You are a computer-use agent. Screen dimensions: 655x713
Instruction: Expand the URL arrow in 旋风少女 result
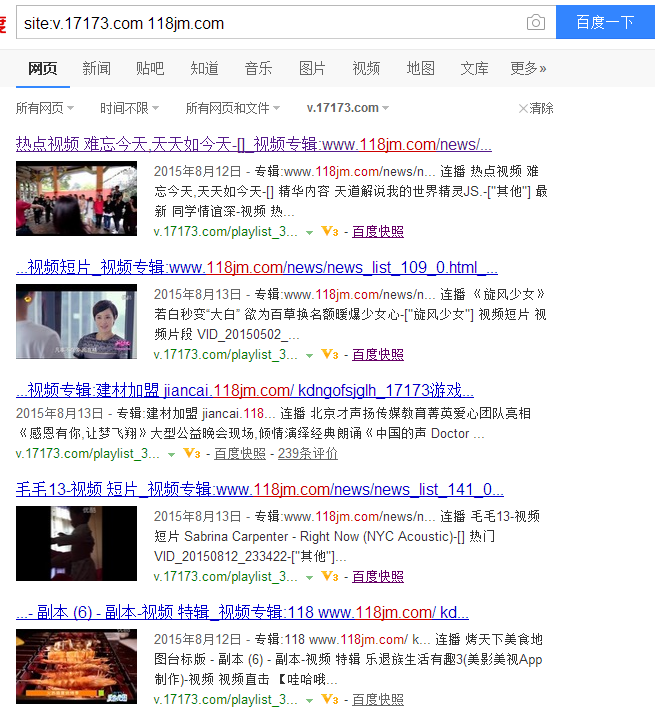point(309,356)
